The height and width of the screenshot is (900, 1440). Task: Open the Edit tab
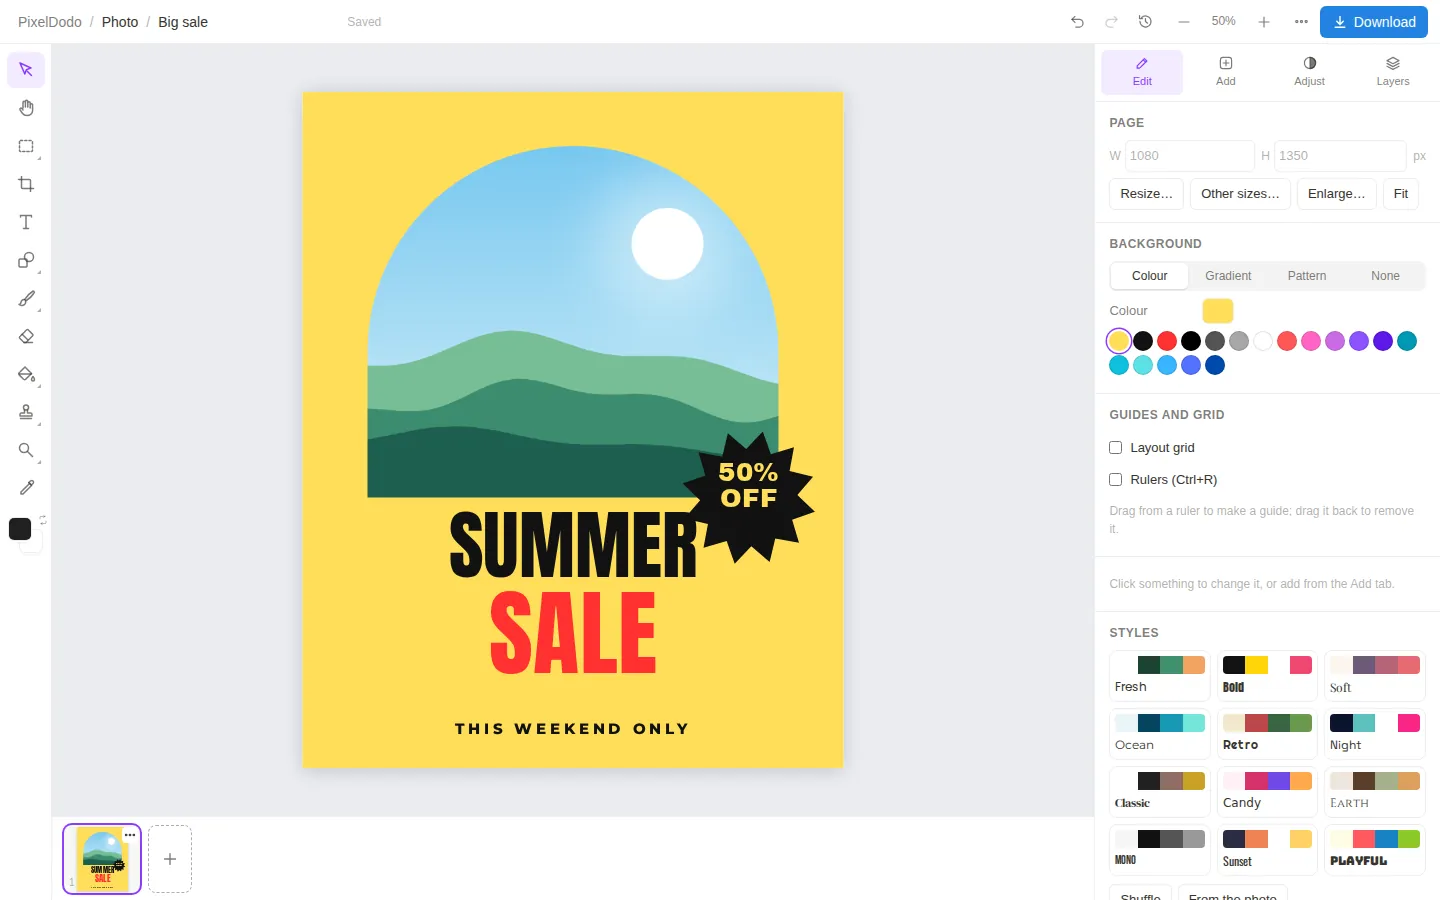(x=1142, y=72)
